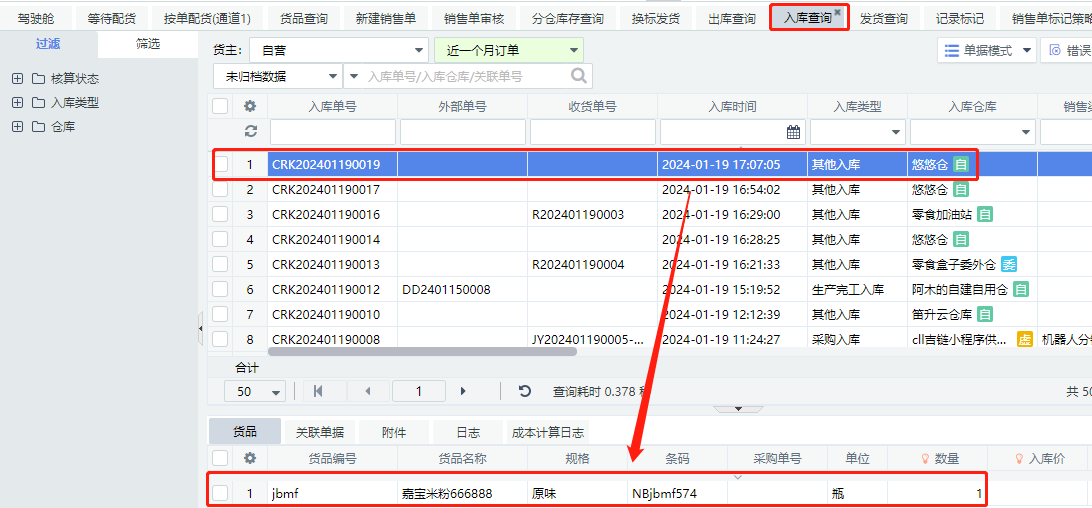Open the 关联单据 detail tab
This screenshot has width=1092, height=508.
coord(320,432)
